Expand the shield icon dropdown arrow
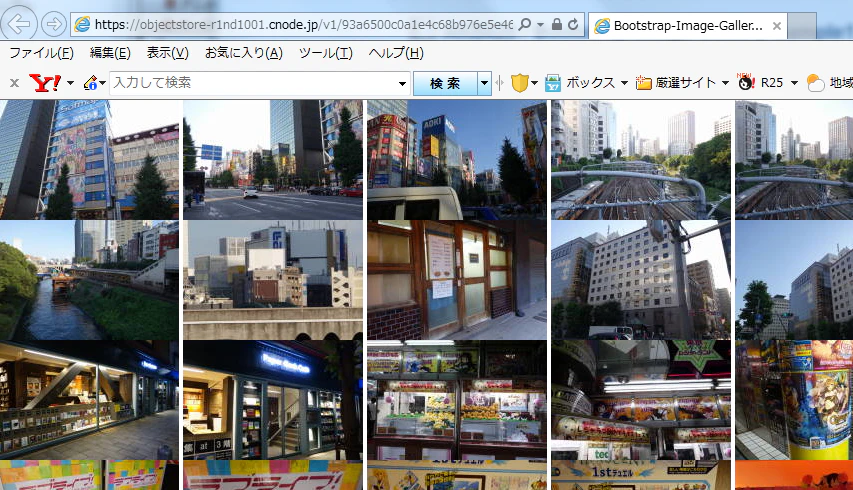The height and width of the screenshot is (490, 853). point(534,83)
